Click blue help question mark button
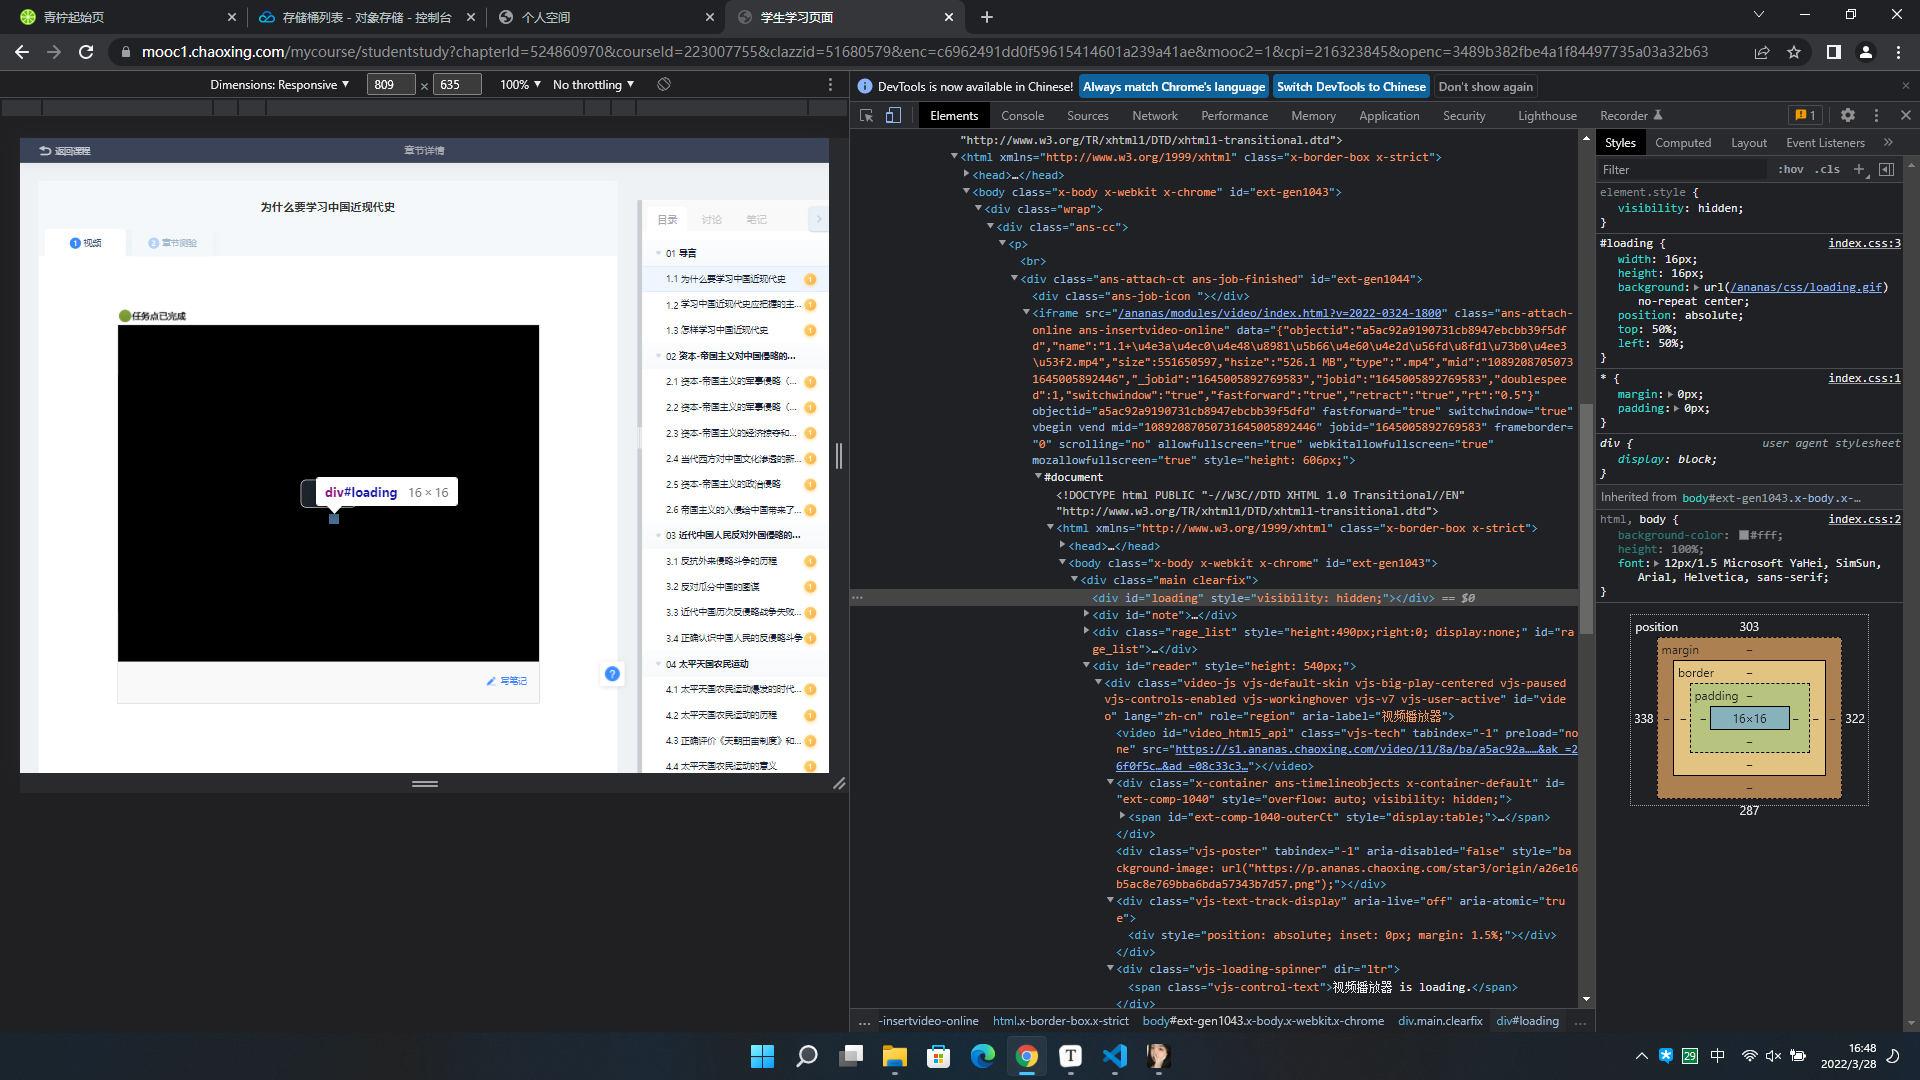The image size is (1920, 1080). pyautogui.click(x=612, y=674)
